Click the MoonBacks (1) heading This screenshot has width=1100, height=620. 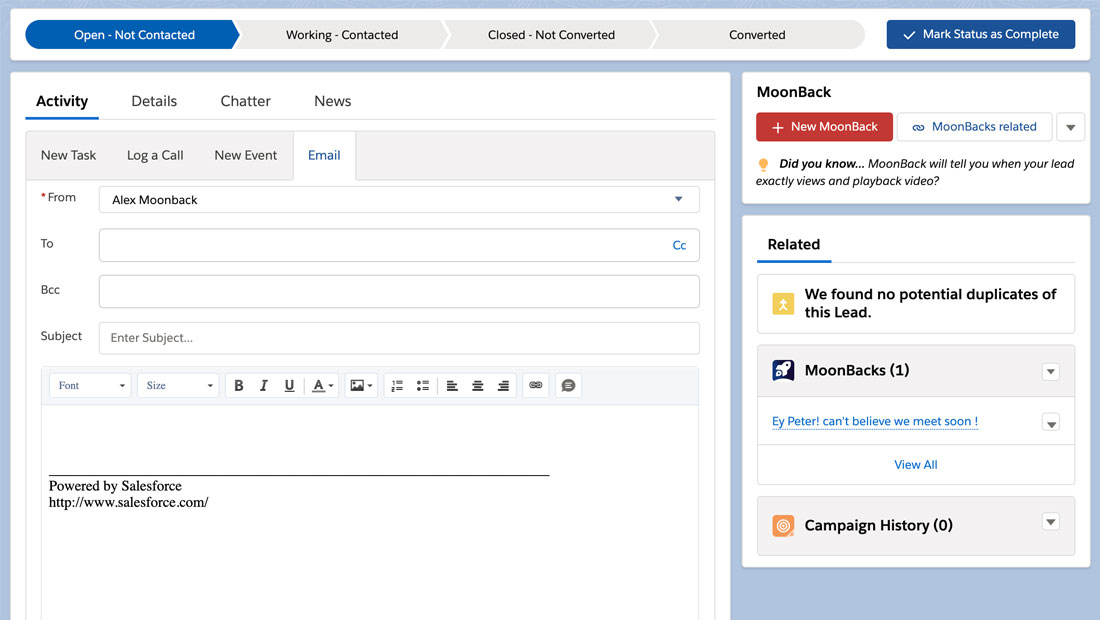point(857,370)
